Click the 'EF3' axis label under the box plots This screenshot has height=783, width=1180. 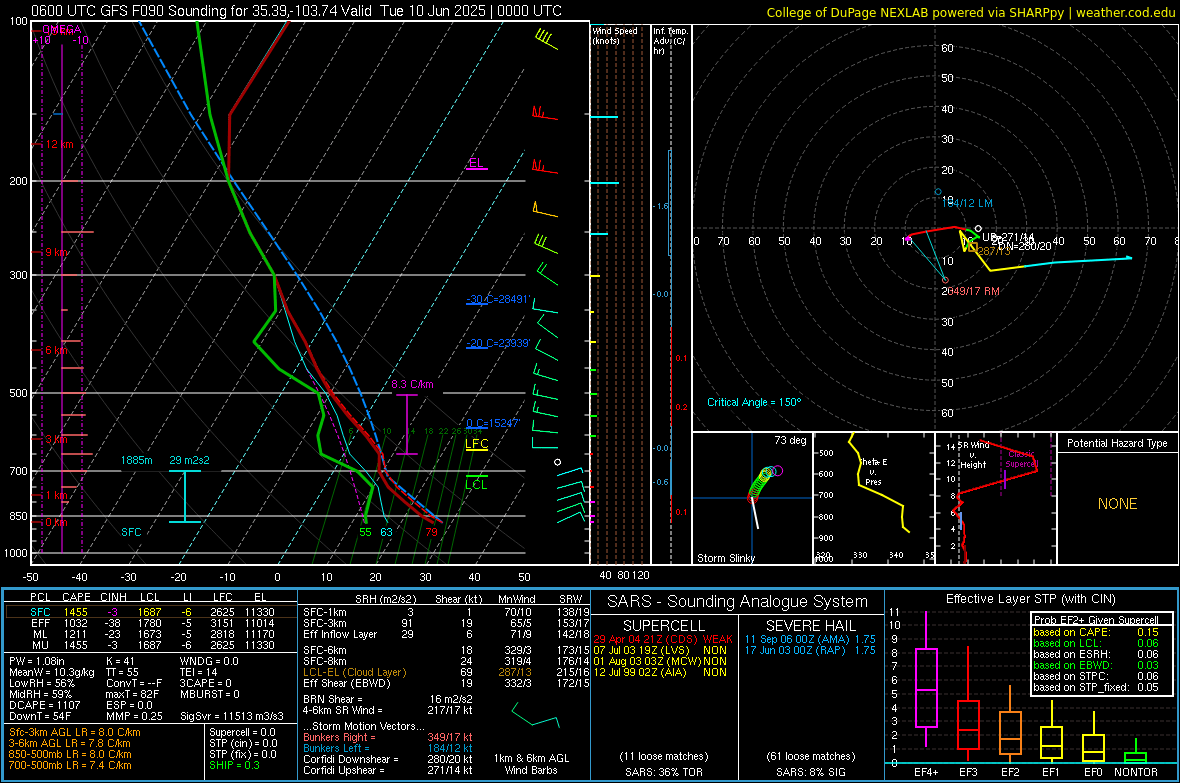point(968,772)
